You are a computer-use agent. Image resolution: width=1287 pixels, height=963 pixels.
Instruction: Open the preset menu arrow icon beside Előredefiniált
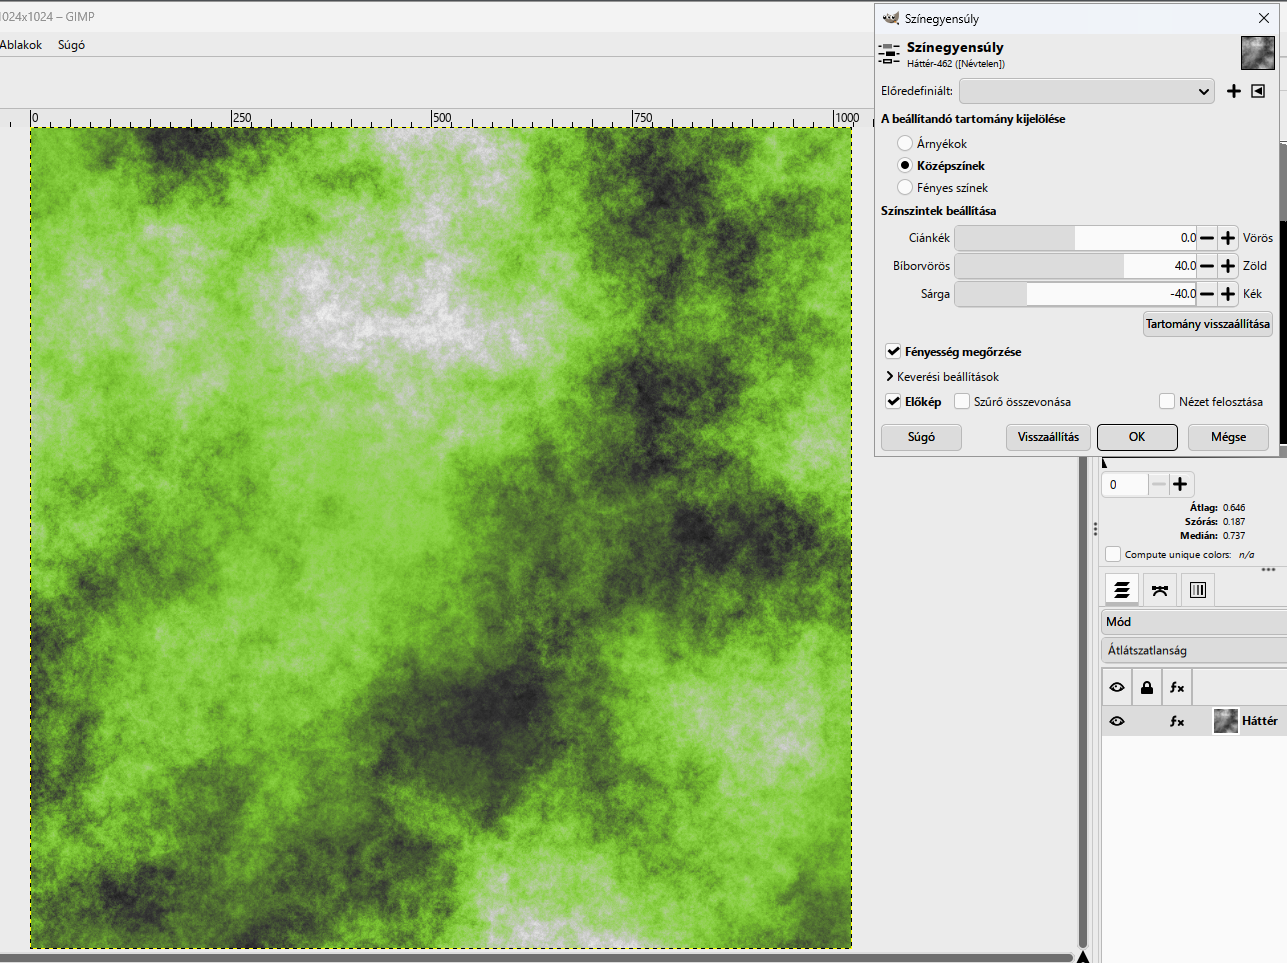coord(1258,91)
